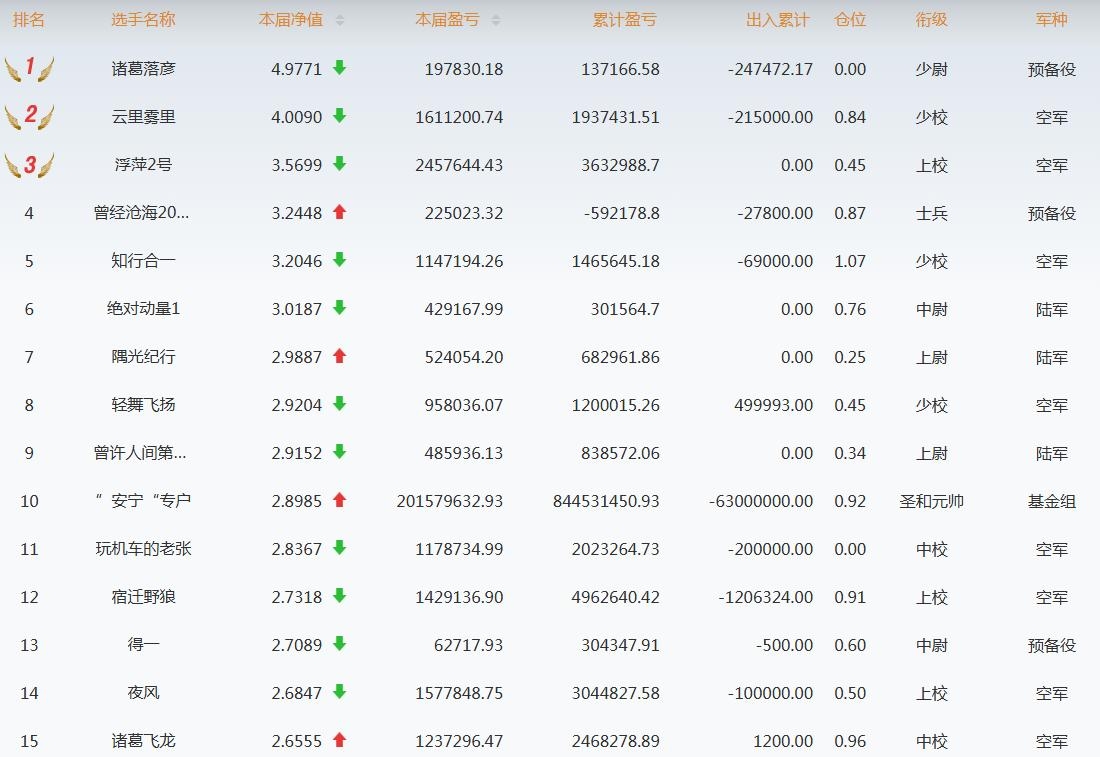This screenshot has width=1100, height=757.
Task: Click green down arrow beside 4.9771
Action: click(339, 68)
